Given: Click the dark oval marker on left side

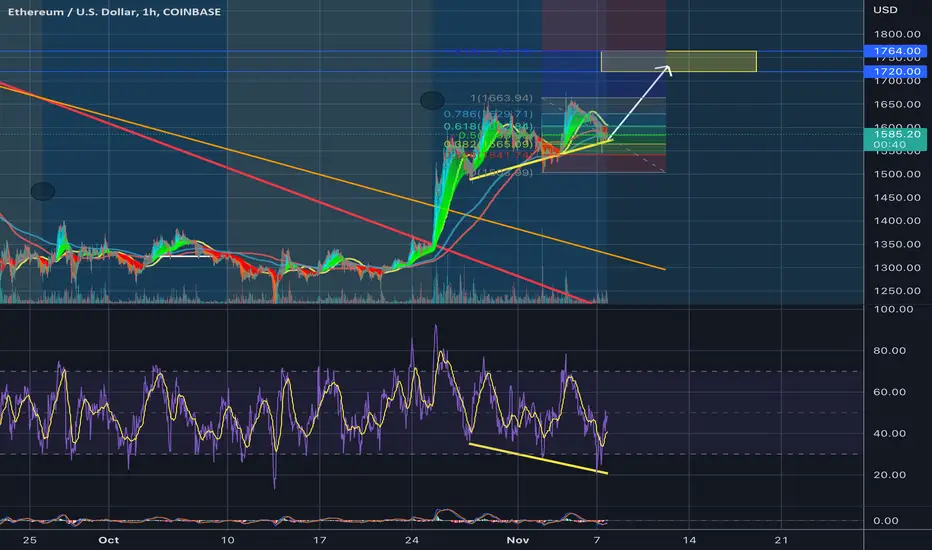Looking at the screenshot, I should coord(43,191).
